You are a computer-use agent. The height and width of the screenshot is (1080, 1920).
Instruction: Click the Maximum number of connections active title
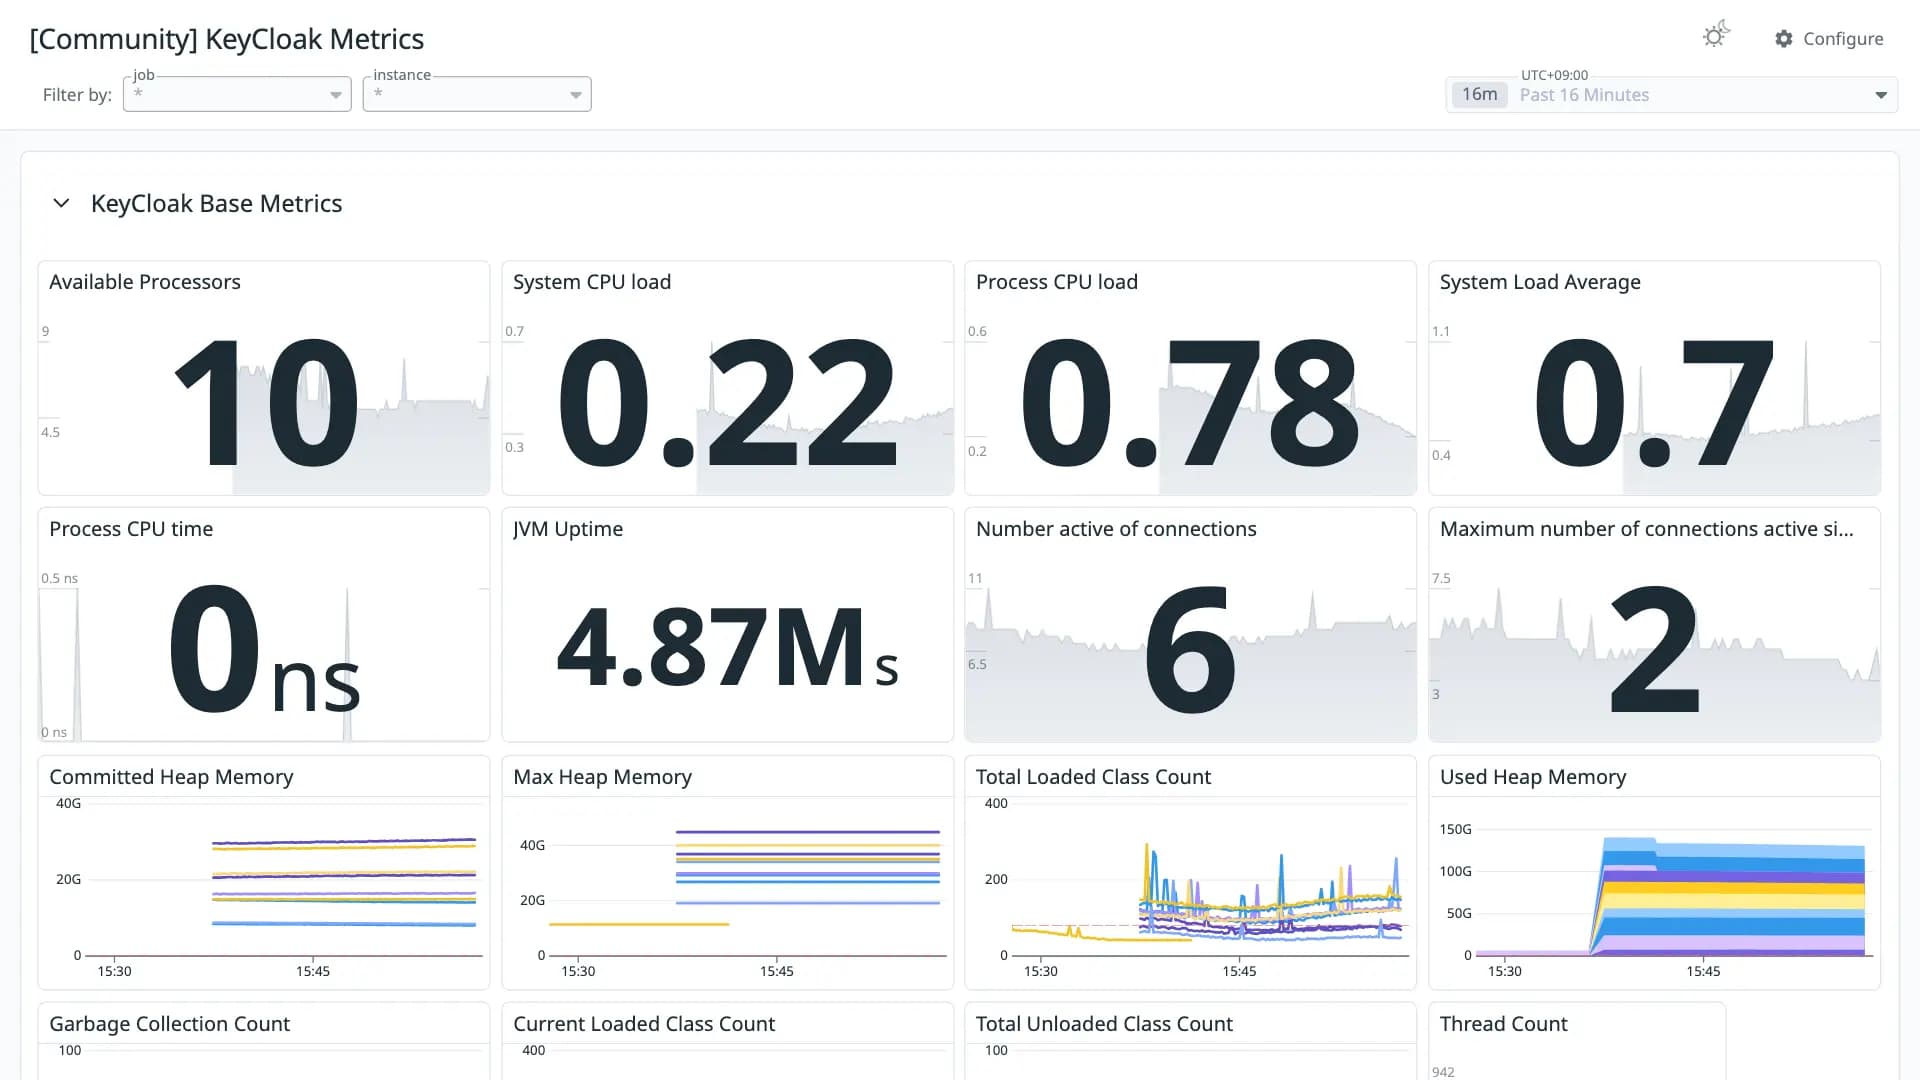tap(1646, 529)
